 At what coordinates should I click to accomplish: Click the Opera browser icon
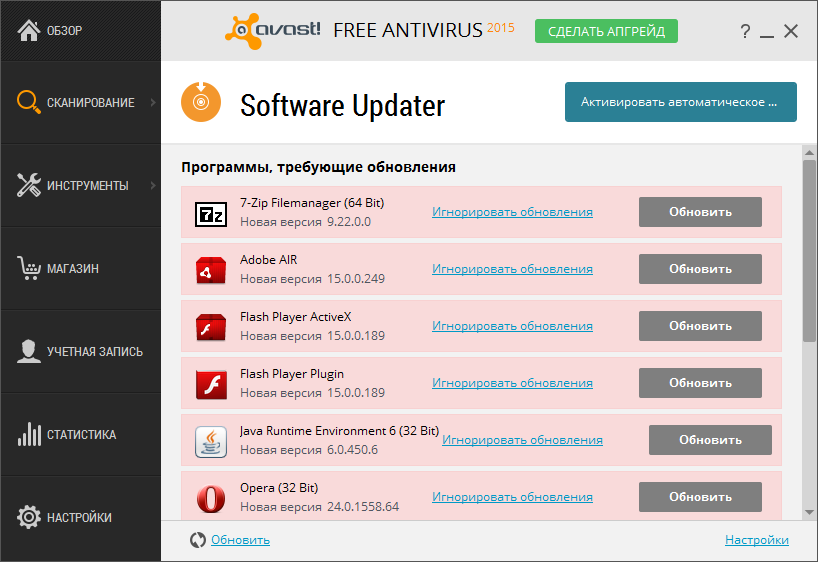211,499
